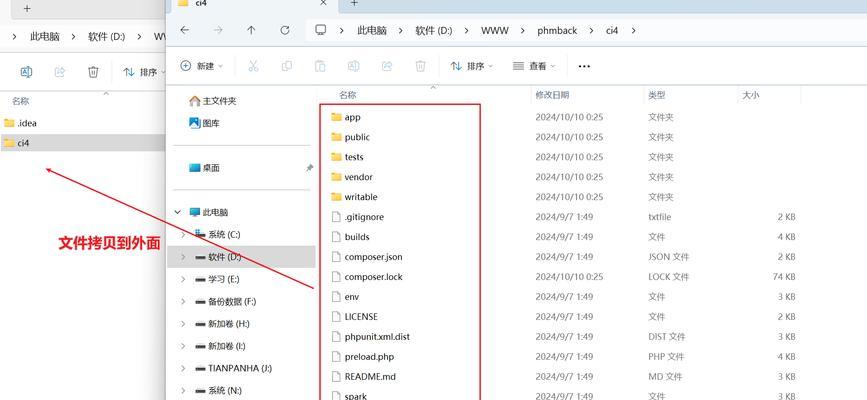Expand the 学习 (E:) drive node
The width and height of the screenshot is (867, 400).
pos(183,279)
